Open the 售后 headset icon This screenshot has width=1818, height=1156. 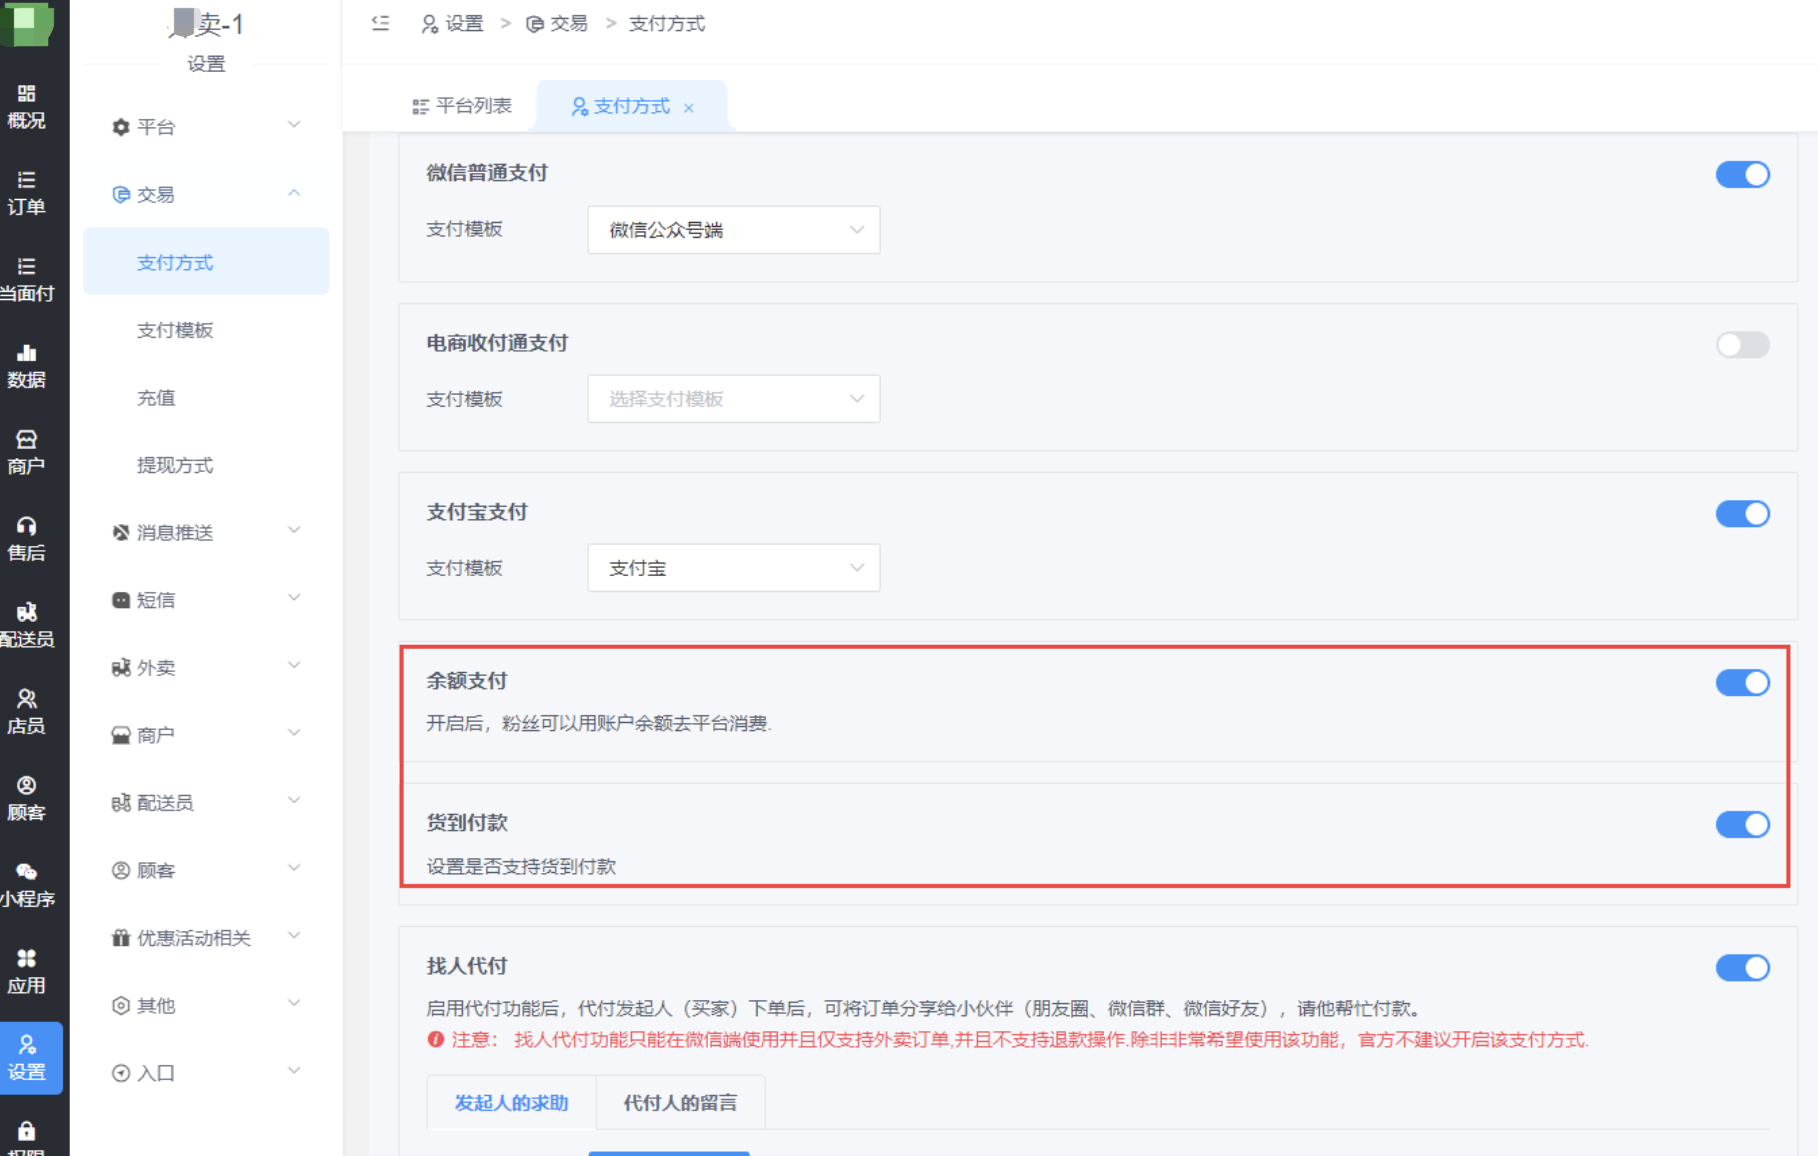tap(27, 526)
